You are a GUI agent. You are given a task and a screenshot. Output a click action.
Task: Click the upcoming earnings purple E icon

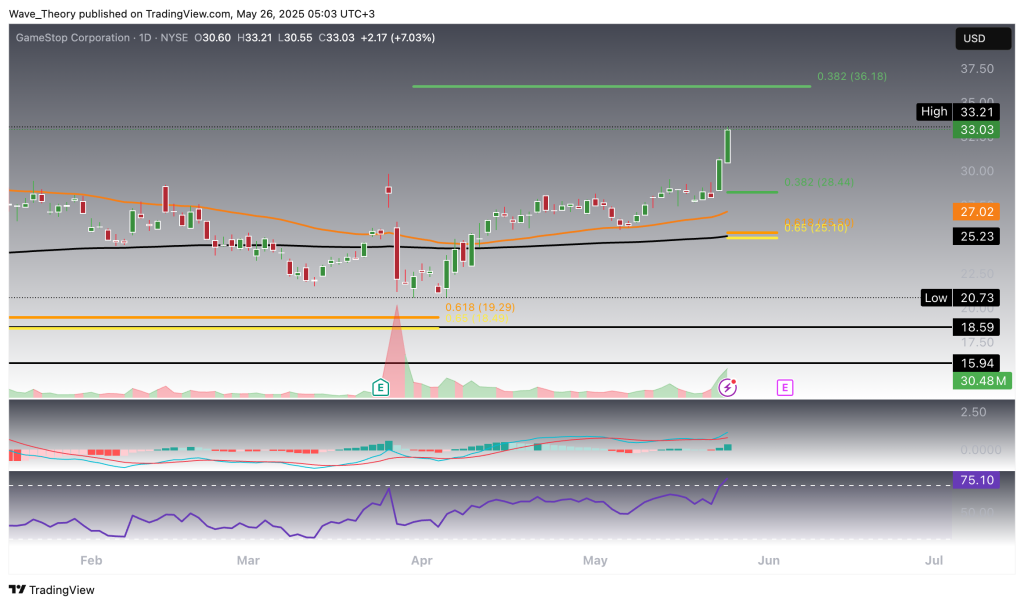click(785, 387)
